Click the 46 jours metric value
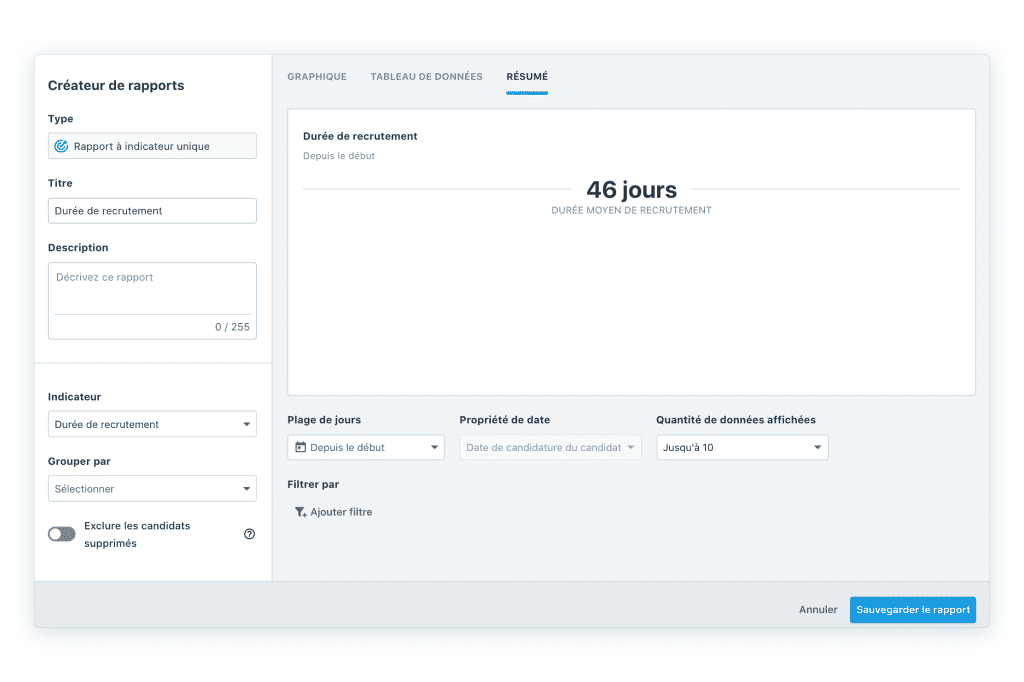 pos(631,190)
